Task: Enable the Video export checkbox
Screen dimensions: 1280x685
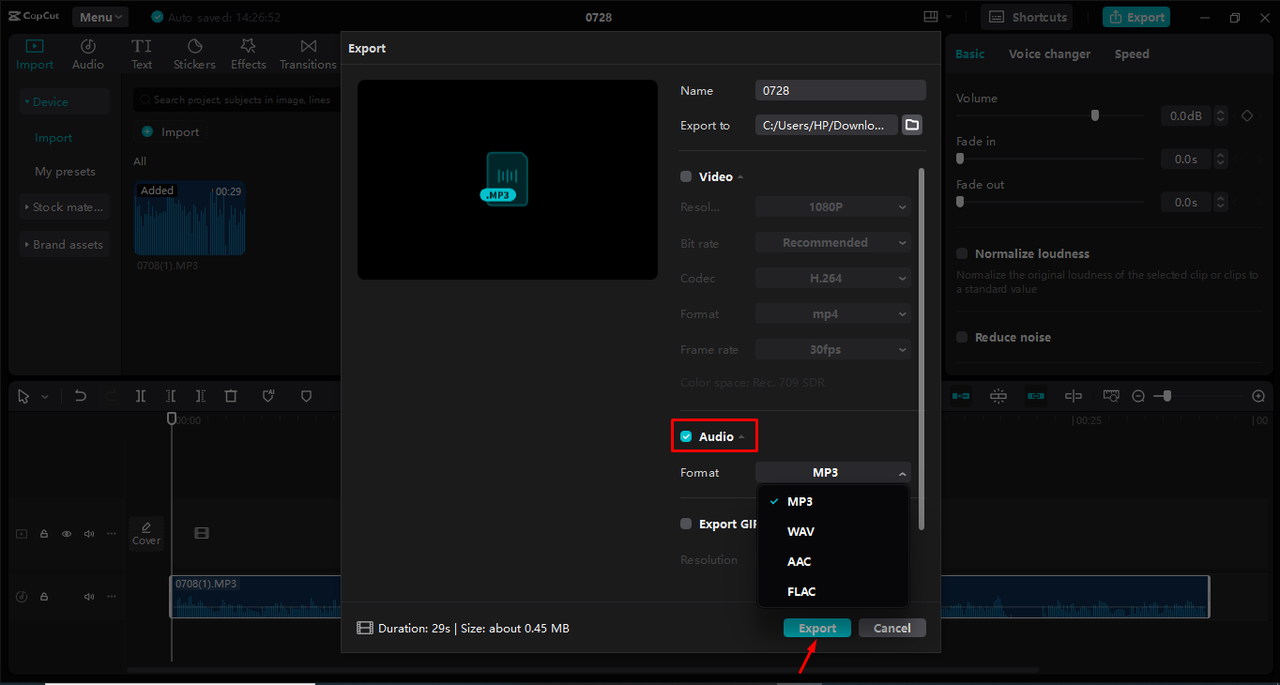Action: click(x=686, y=176)
